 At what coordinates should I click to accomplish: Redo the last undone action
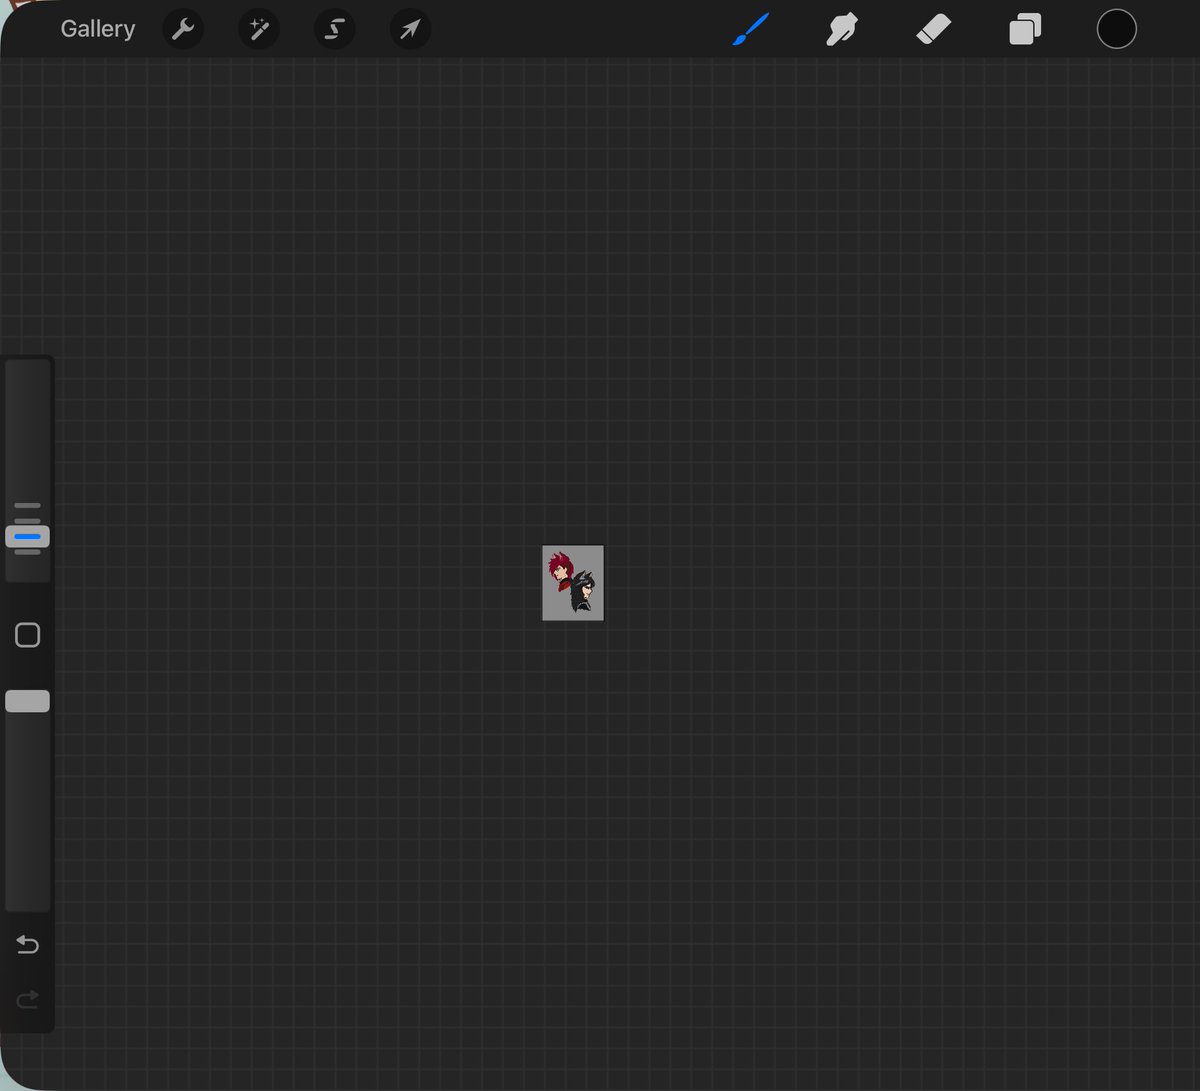28,998
